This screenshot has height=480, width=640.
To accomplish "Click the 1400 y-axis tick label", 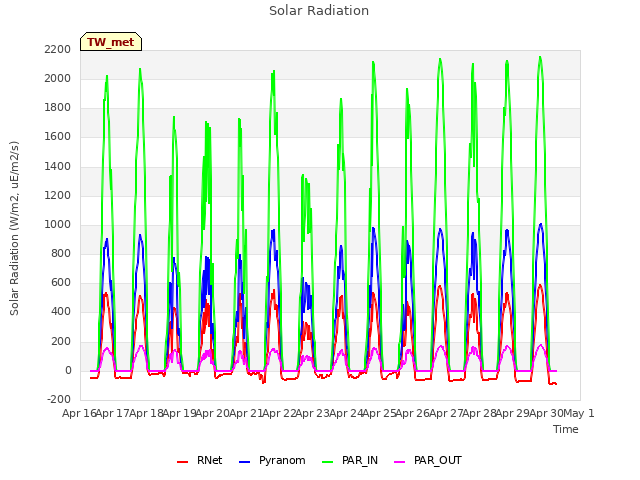I will 58,166.
